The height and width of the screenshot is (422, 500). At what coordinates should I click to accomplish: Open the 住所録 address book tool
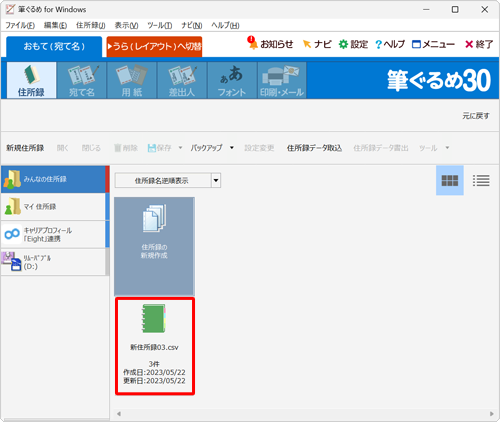pos(31,80)
